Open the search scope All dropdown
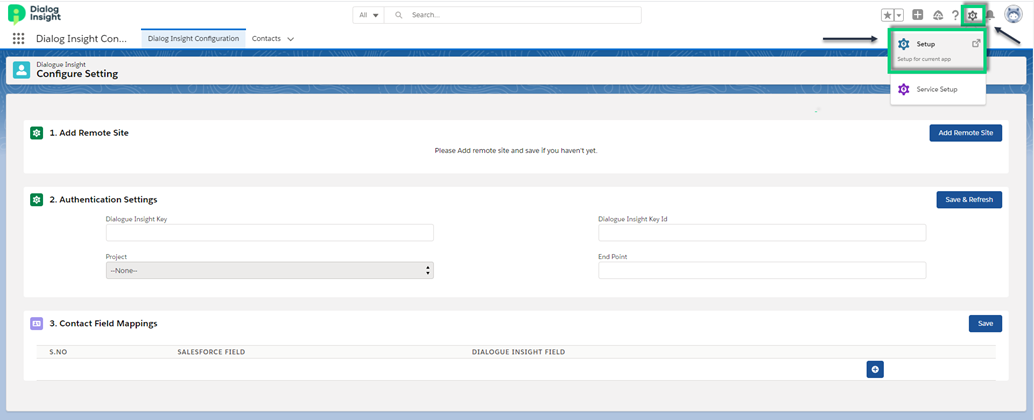This screenshot has width=1034, height=420. (369, 15)
